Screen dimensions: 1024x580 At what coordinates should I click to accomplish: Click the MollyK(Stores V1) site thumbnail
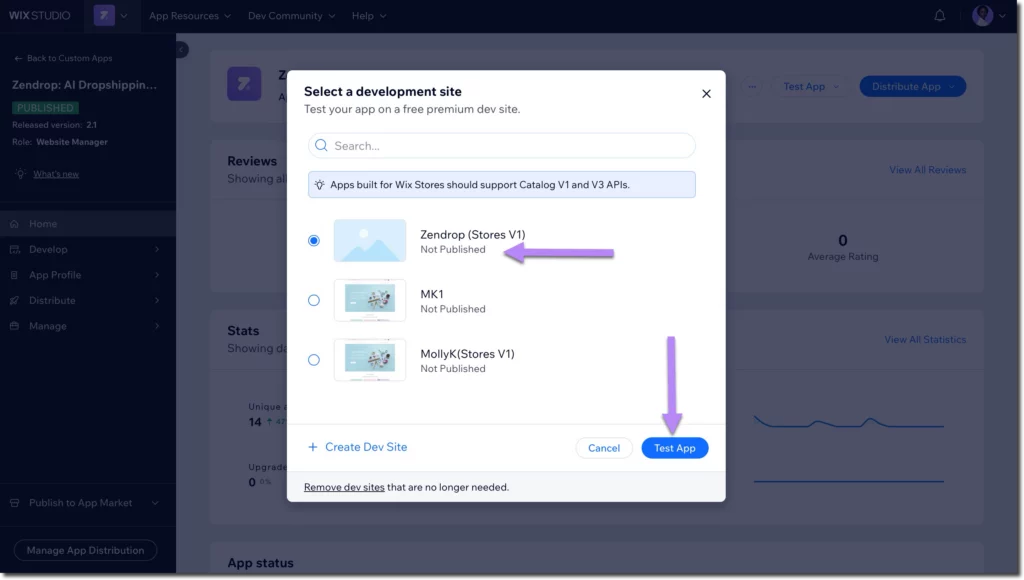click(x=370, y=360)
